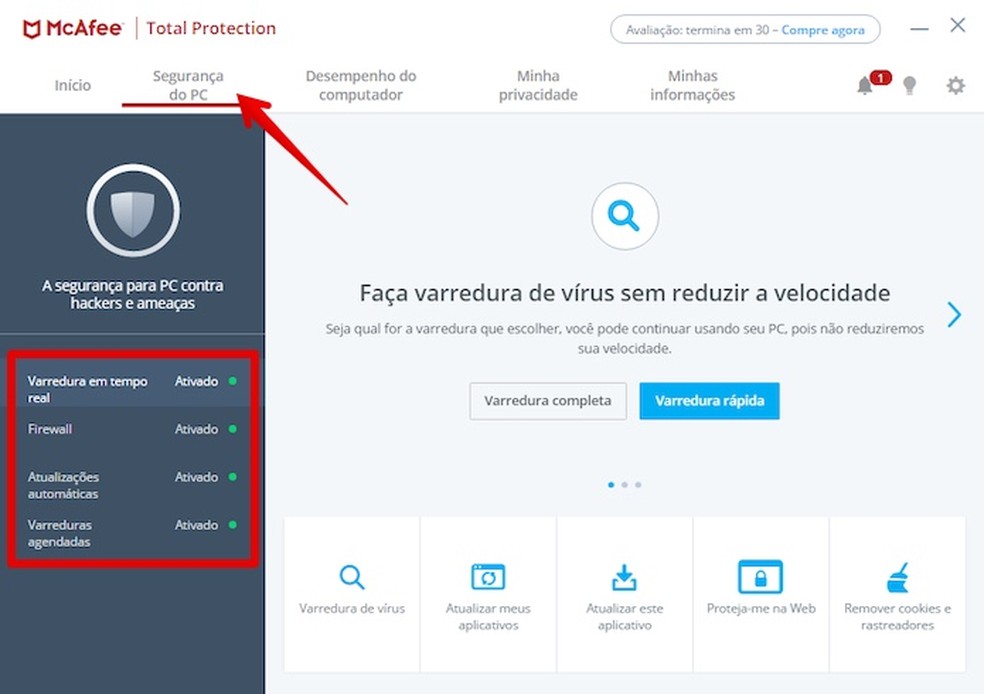Open the Minhas informações tab

[x=692, y=85]
